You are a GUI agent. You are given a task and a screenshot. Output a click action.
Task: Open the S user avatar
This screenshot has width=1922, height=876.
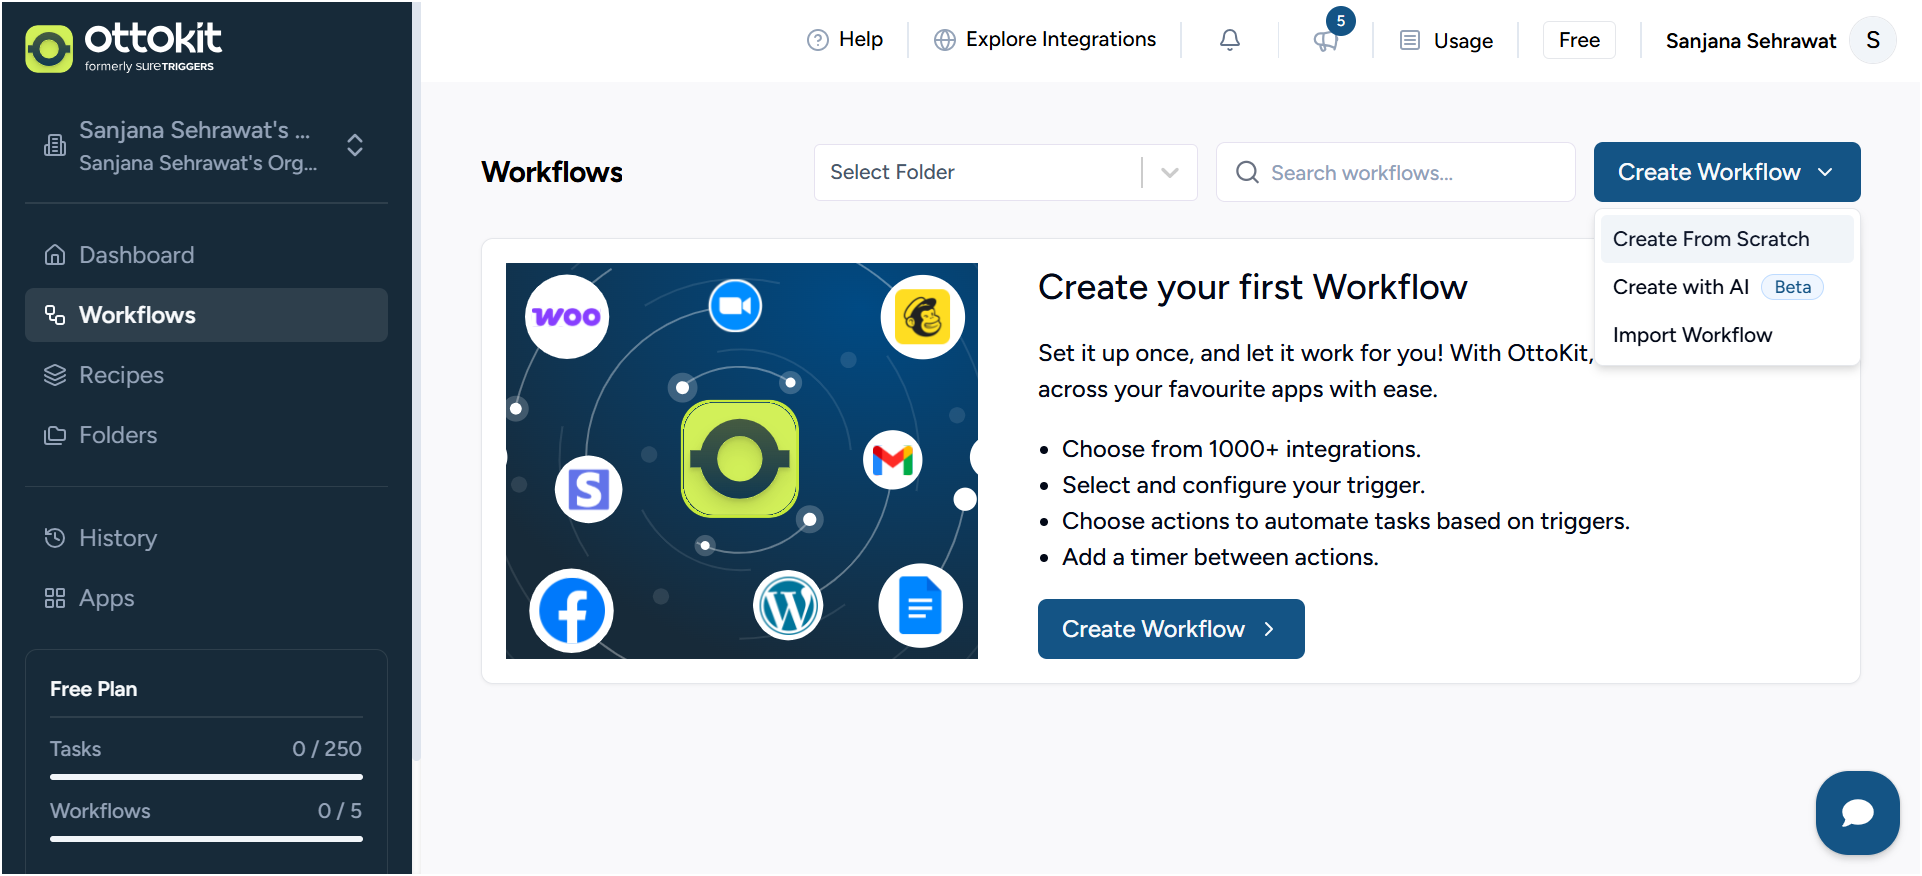(x=1873, y=40)
